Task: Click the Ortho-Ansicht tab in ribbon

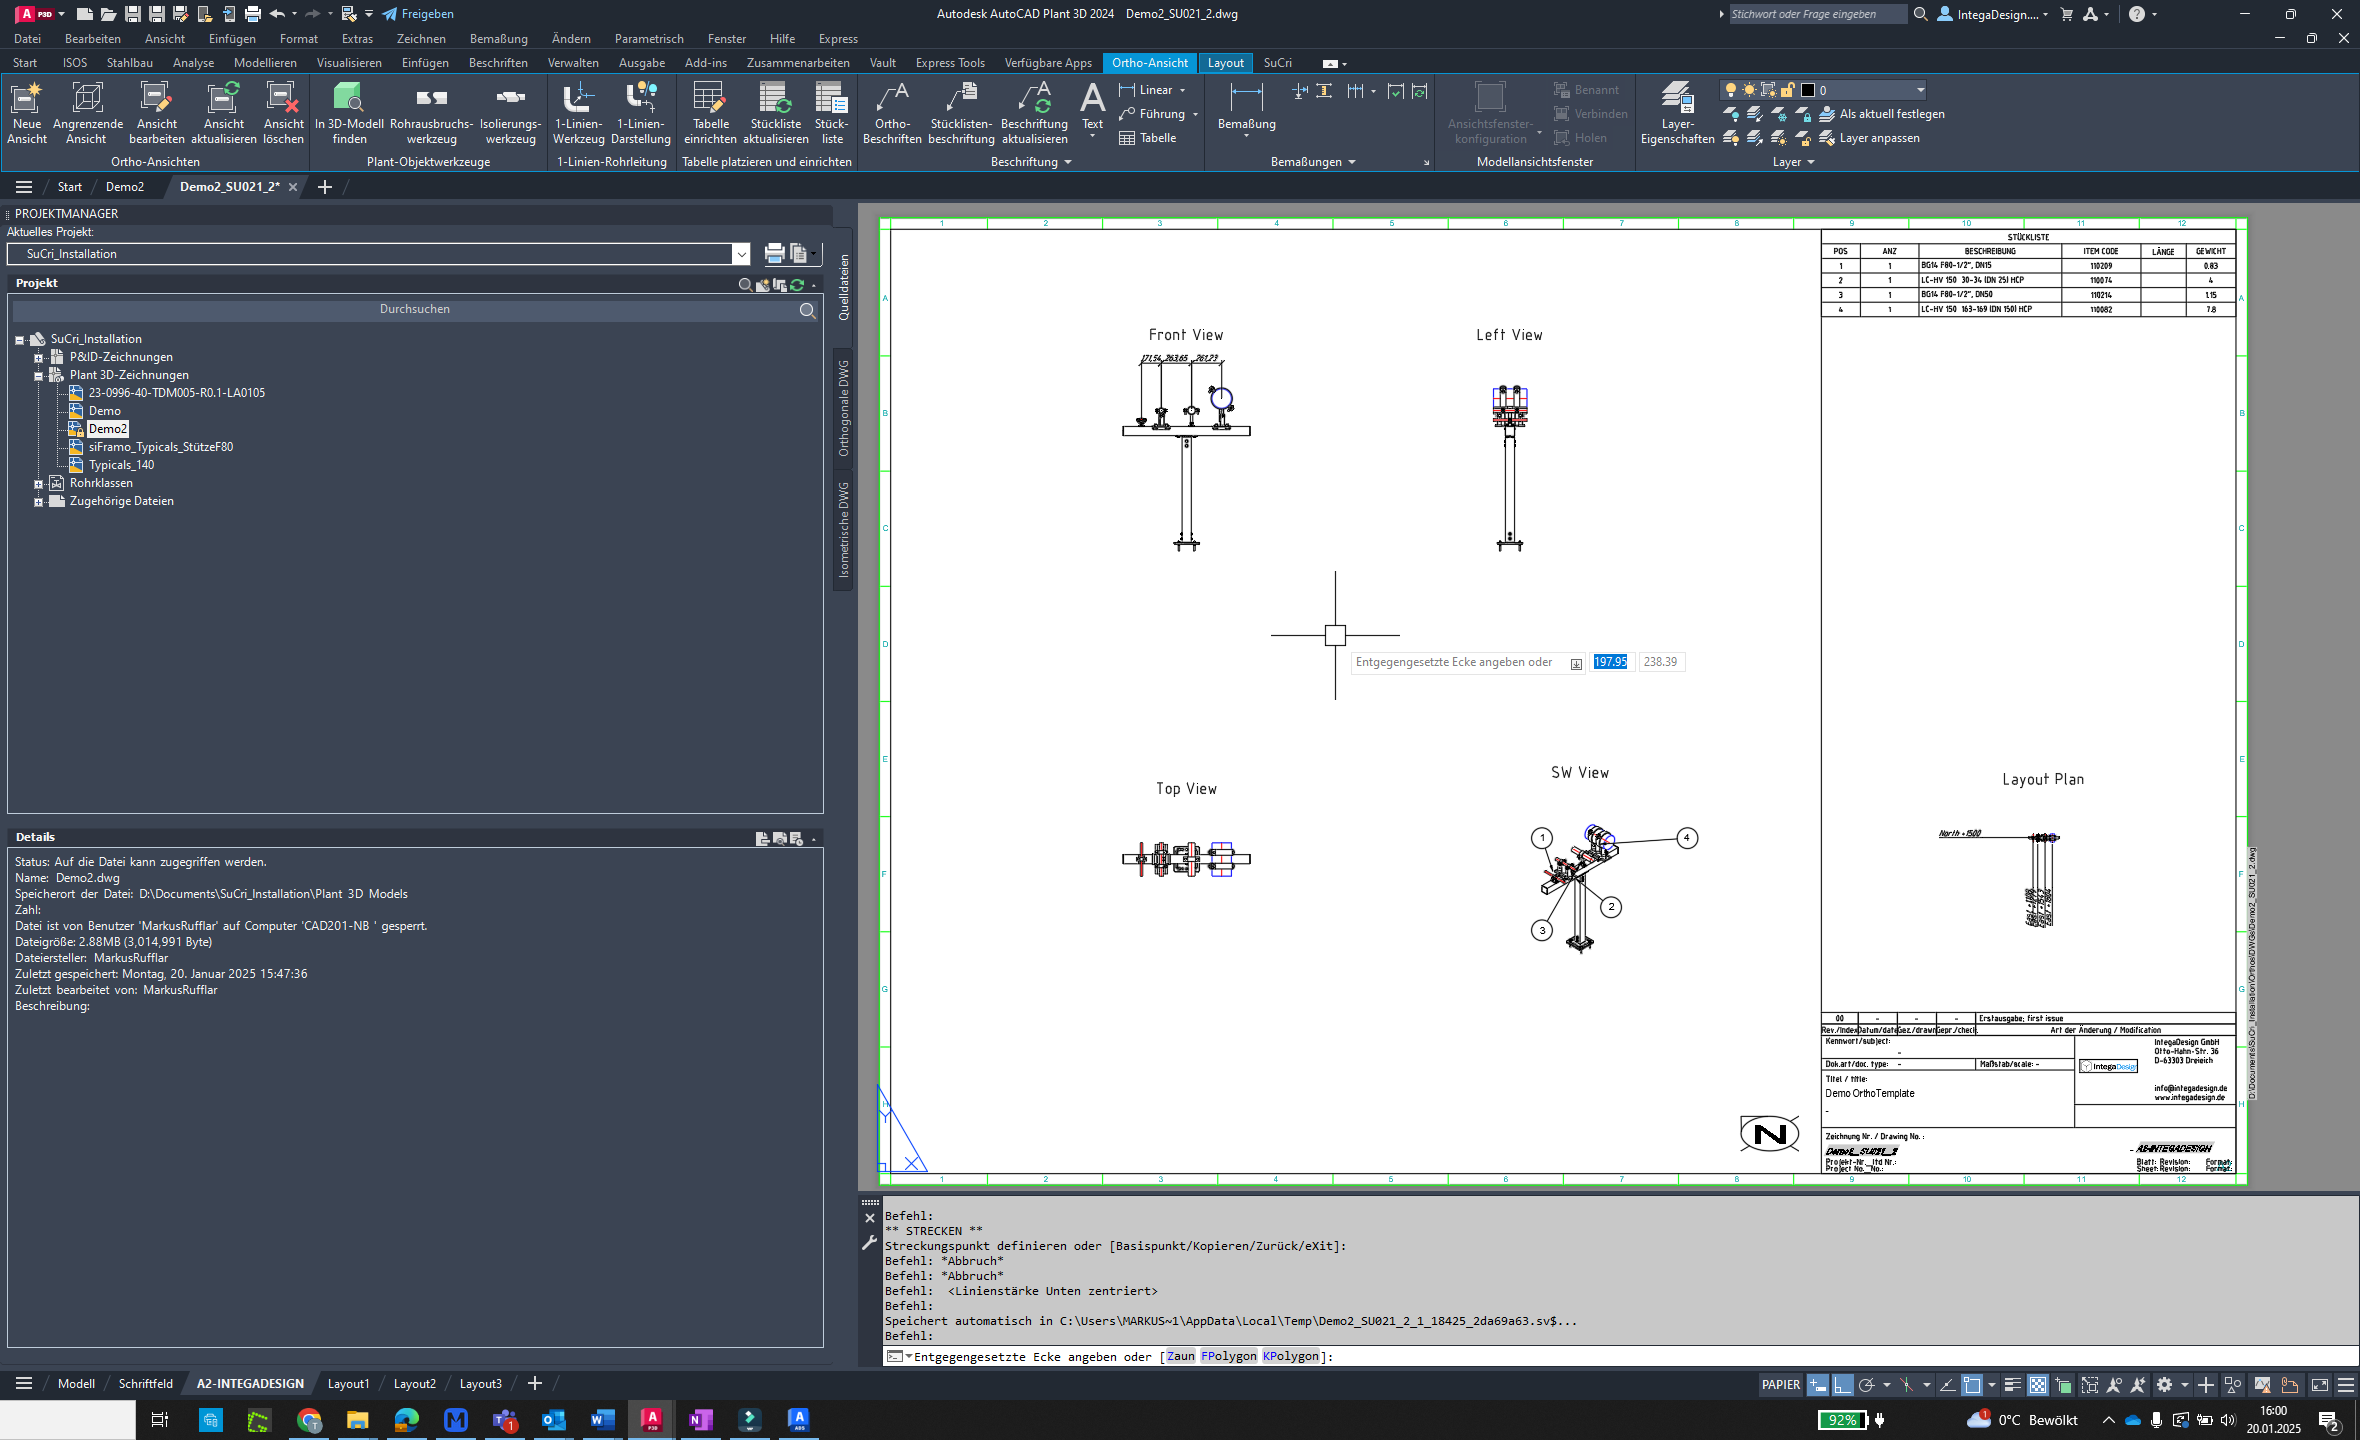Action: click(1150, 62)
